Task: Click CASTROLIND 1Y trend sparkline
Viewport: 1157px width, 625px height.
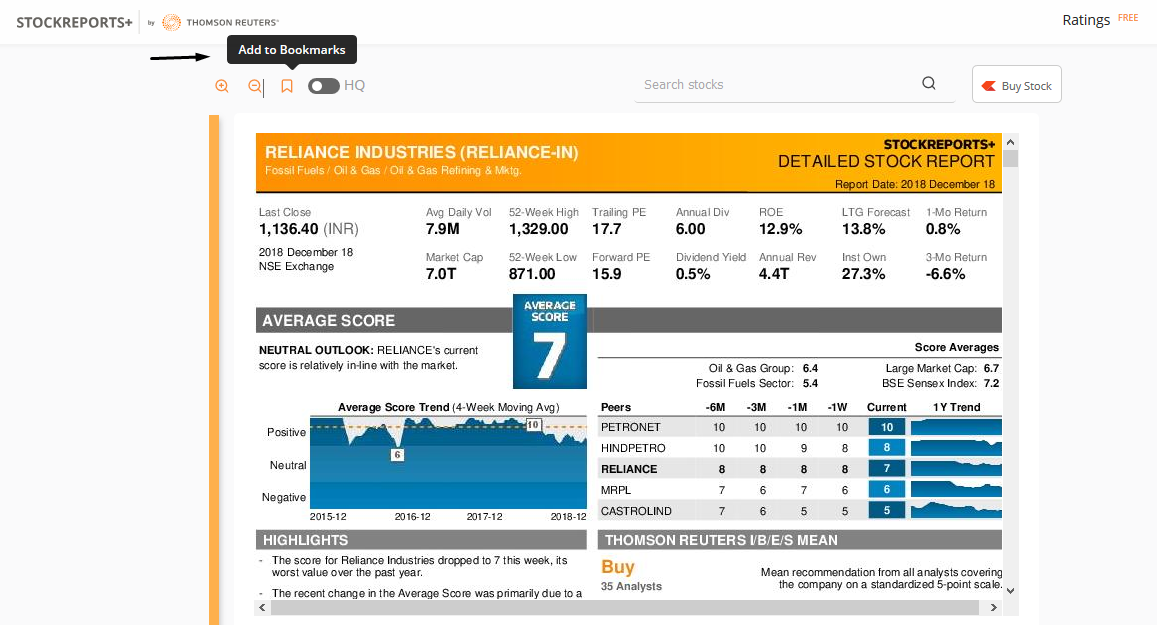Action: tap(956, 511)
